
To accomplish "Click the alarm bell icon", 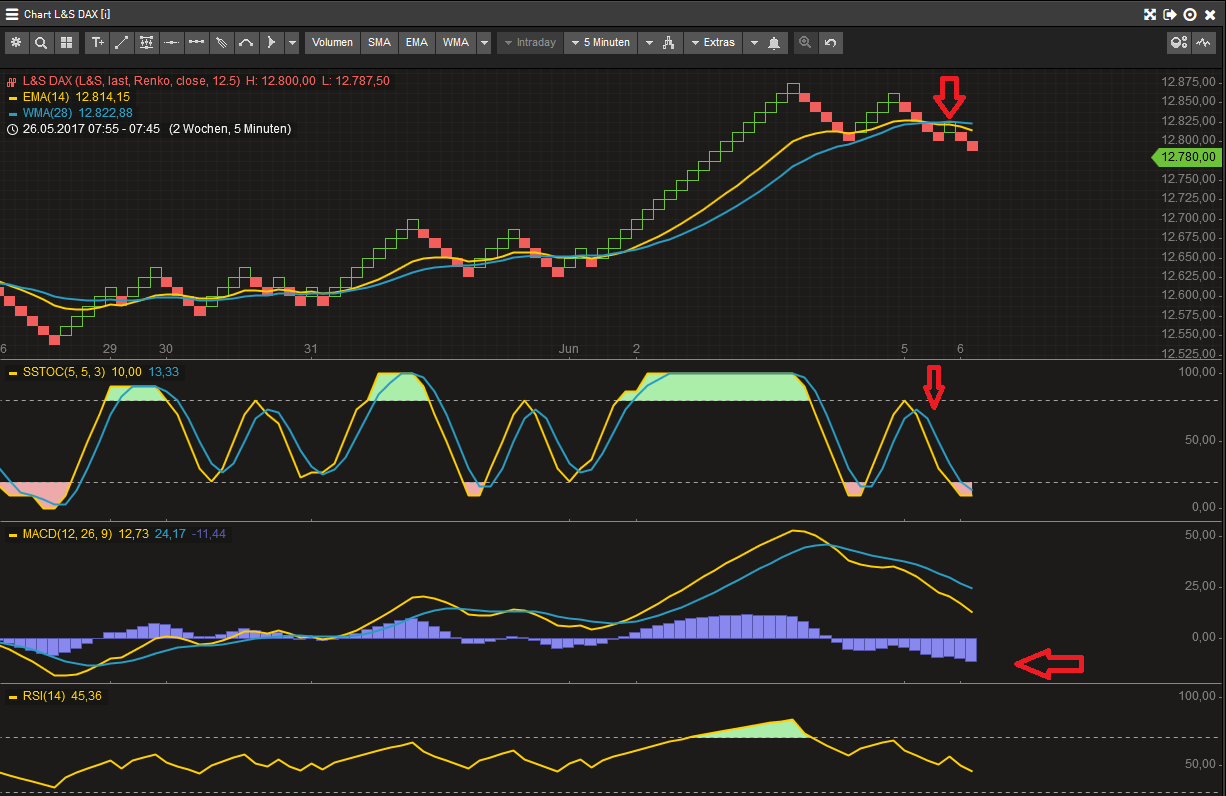I will (x=773, y=42).
